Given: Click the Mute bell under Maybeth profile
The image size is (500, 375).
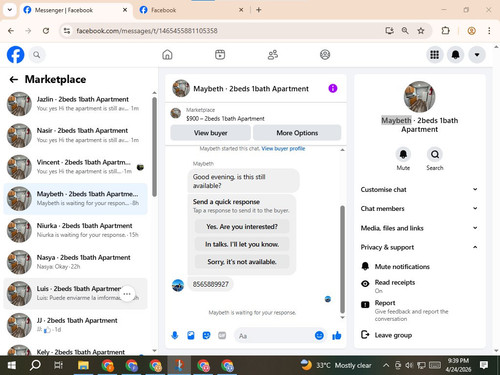Looking at the screenshot, I should [x=403, y=154].
